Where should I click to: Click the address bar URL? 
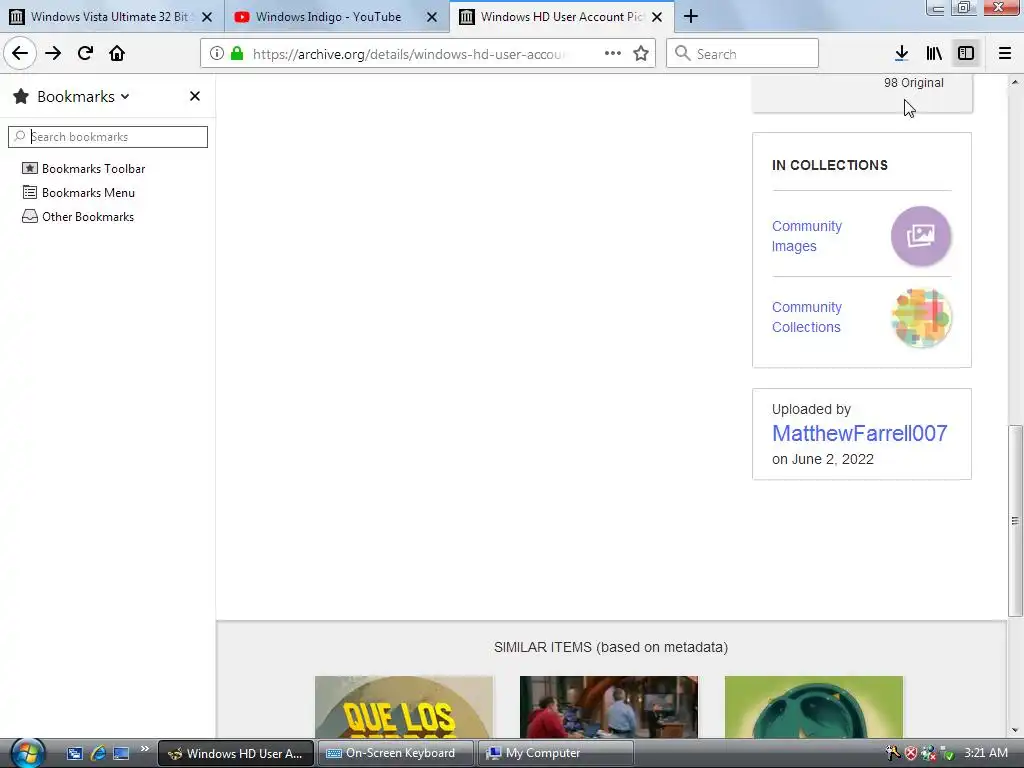[x=409, y=54]
